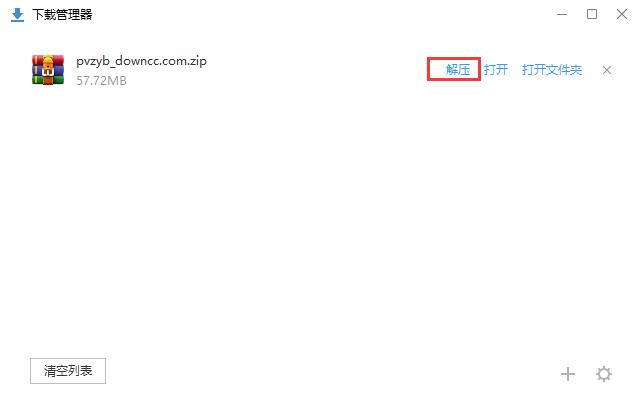Click the blue download arrow icon in title bar
This screenshot has height=402, width=641.
17,15
